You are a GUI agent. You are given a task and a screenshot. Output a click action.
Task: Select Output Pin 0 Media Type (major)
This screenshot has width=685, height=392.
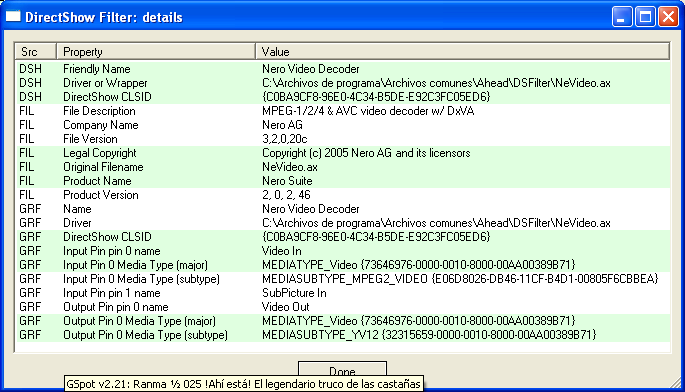click(x=139, y=321)
